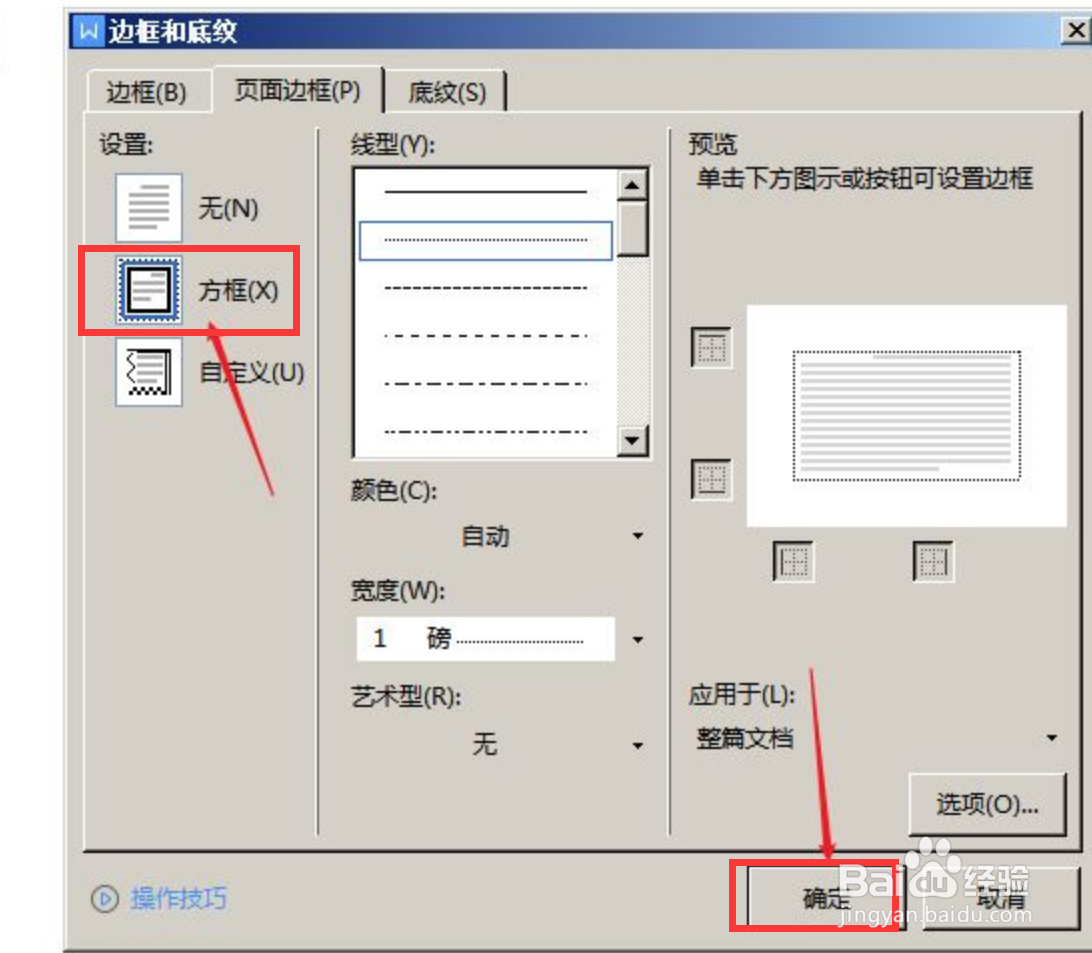Click the WPS icon in dialog title bar

(88, 31)
